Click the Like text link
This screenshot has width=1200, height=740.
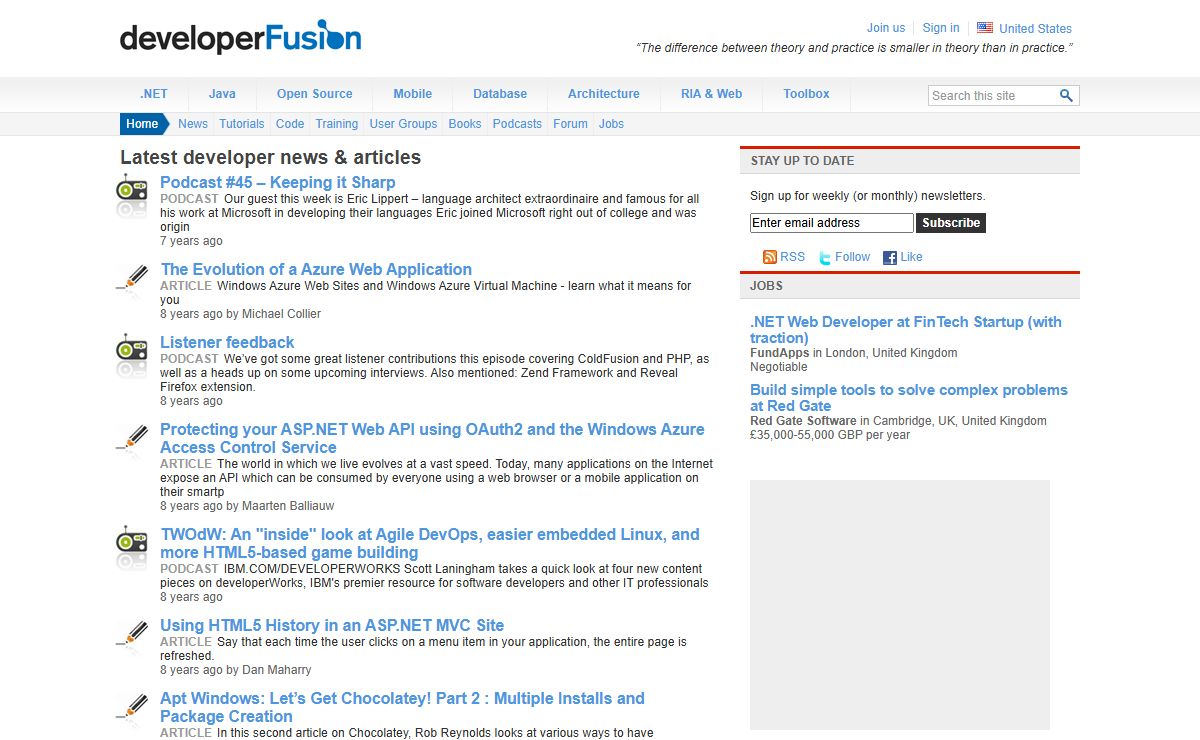point(911,257)
